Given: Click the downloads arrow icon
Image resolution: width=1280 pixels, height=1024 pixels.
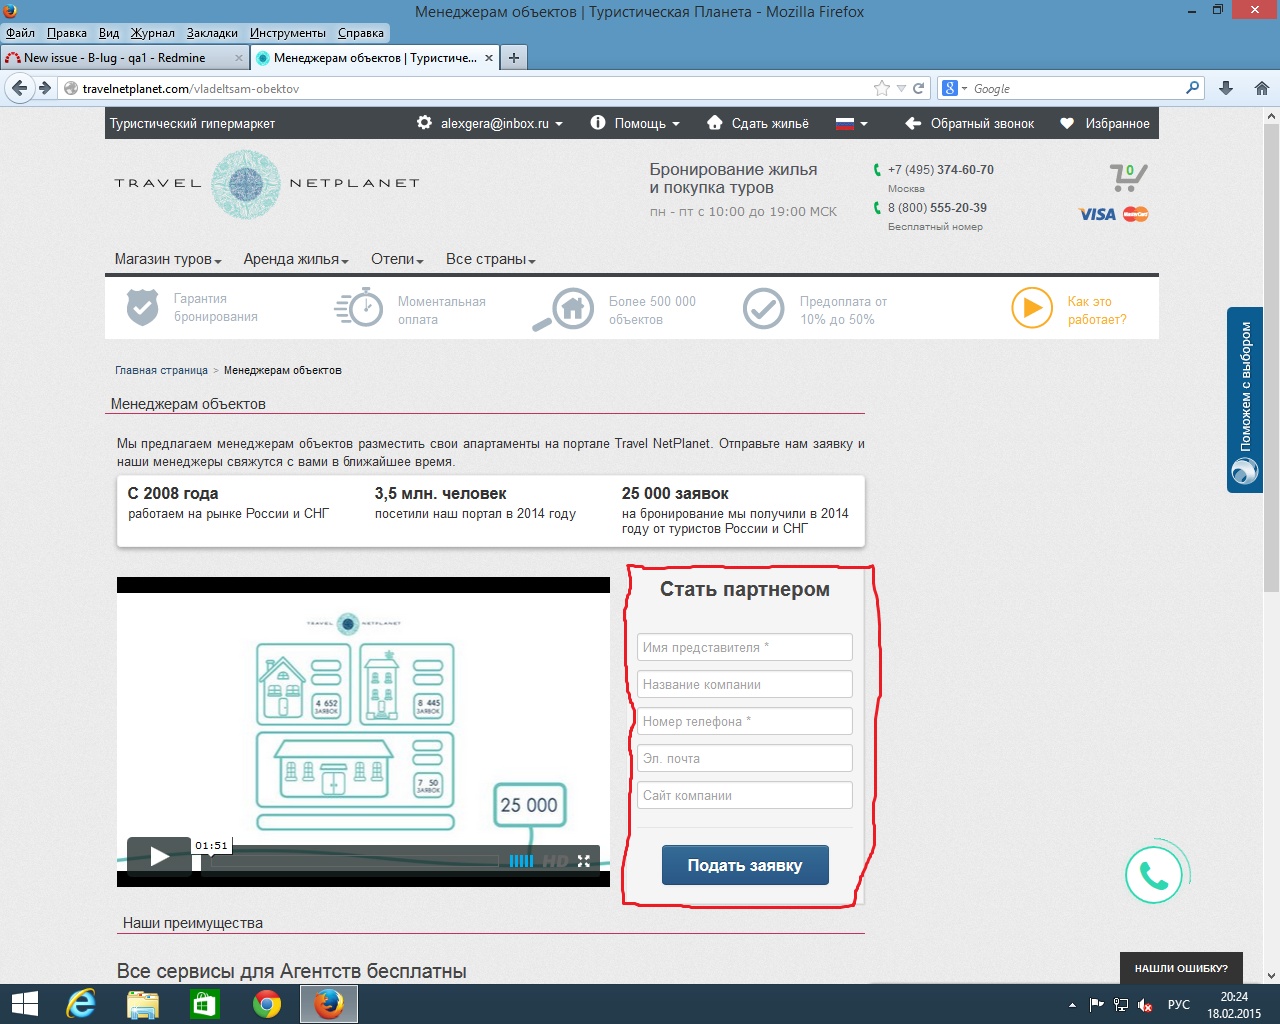Looking at the screenshot, I should 1226,88.
